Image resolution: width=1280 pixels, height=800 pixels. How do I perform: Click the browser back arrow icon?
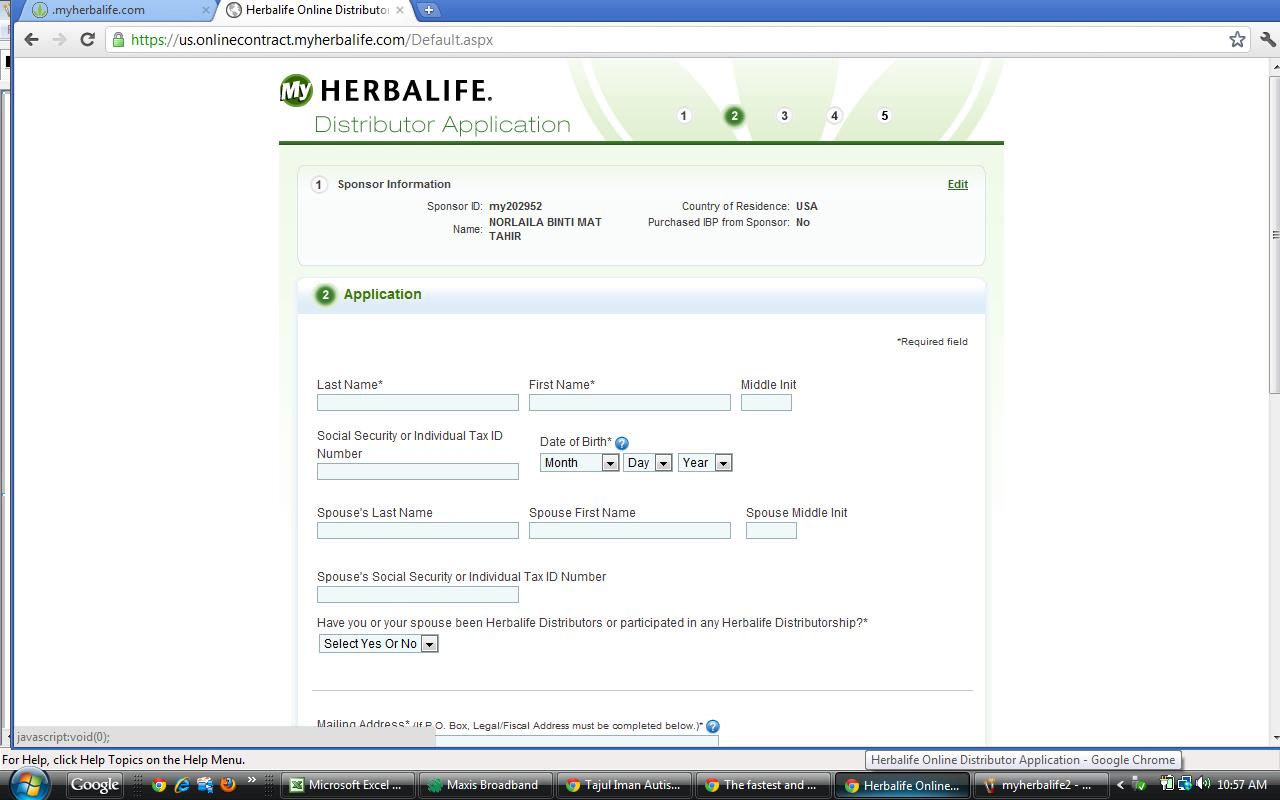tap(31, 40)
